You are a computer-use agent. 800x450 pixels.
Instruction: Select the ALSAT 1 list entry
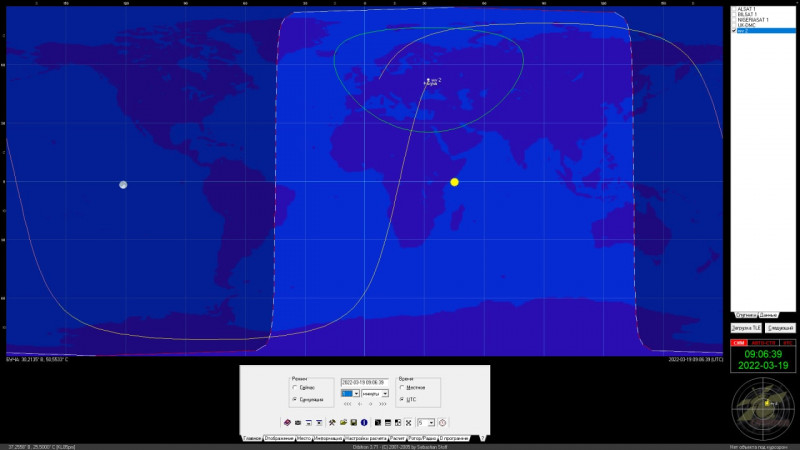[746, 9]
